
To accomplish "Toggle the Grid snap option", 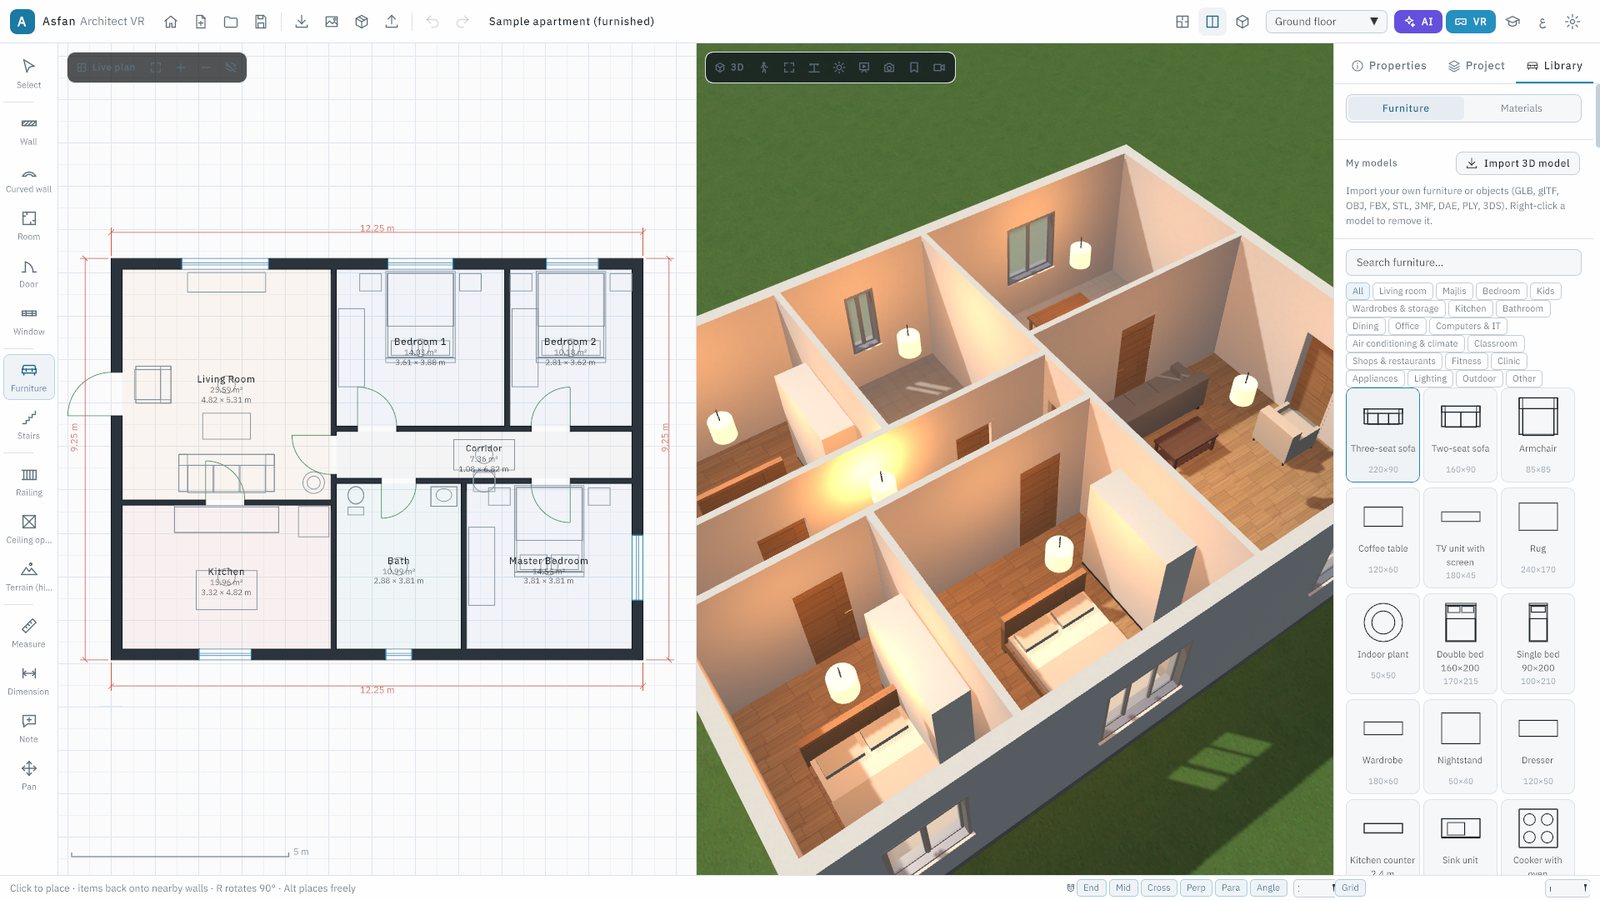I will tap(1350, 888).
